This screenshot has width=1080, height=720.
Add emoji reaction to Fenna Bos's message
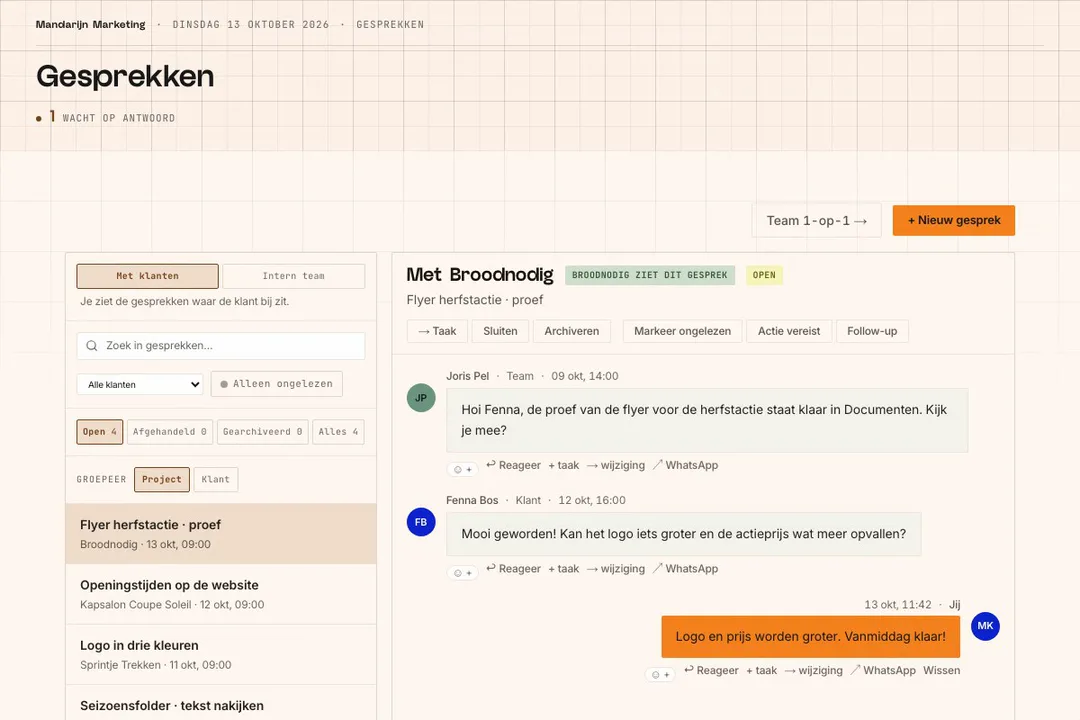pyautogui.click(x=463, y=573)
